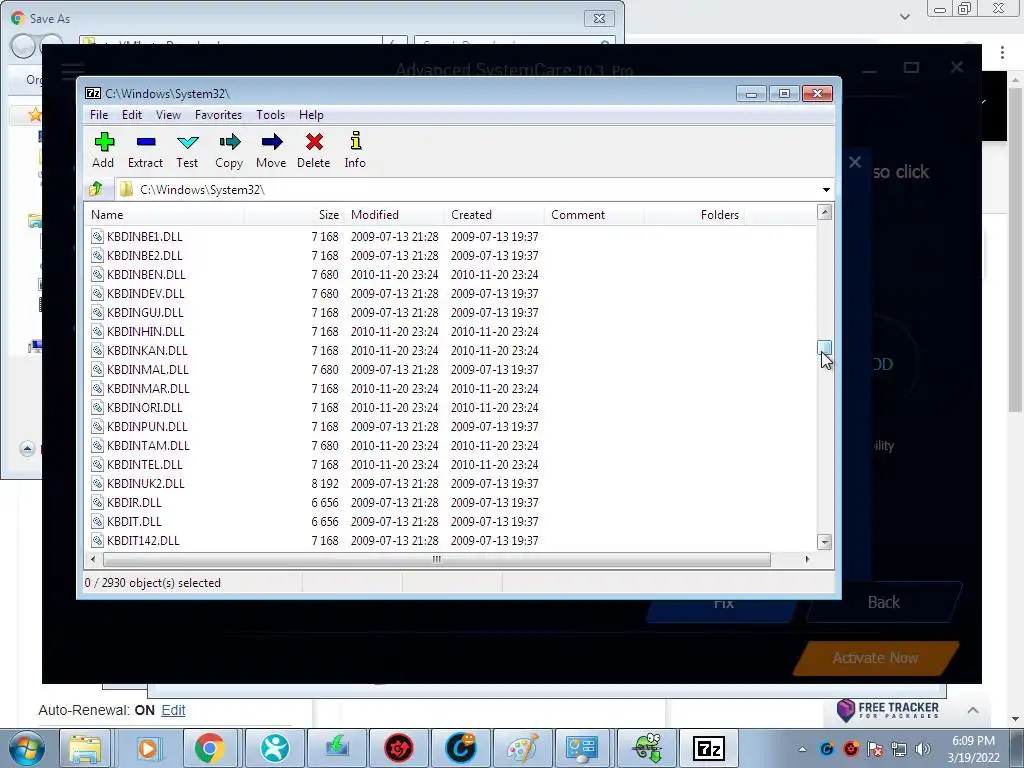Open the Help menu
The image size is (1024, 768).
[x=312, y=115]
